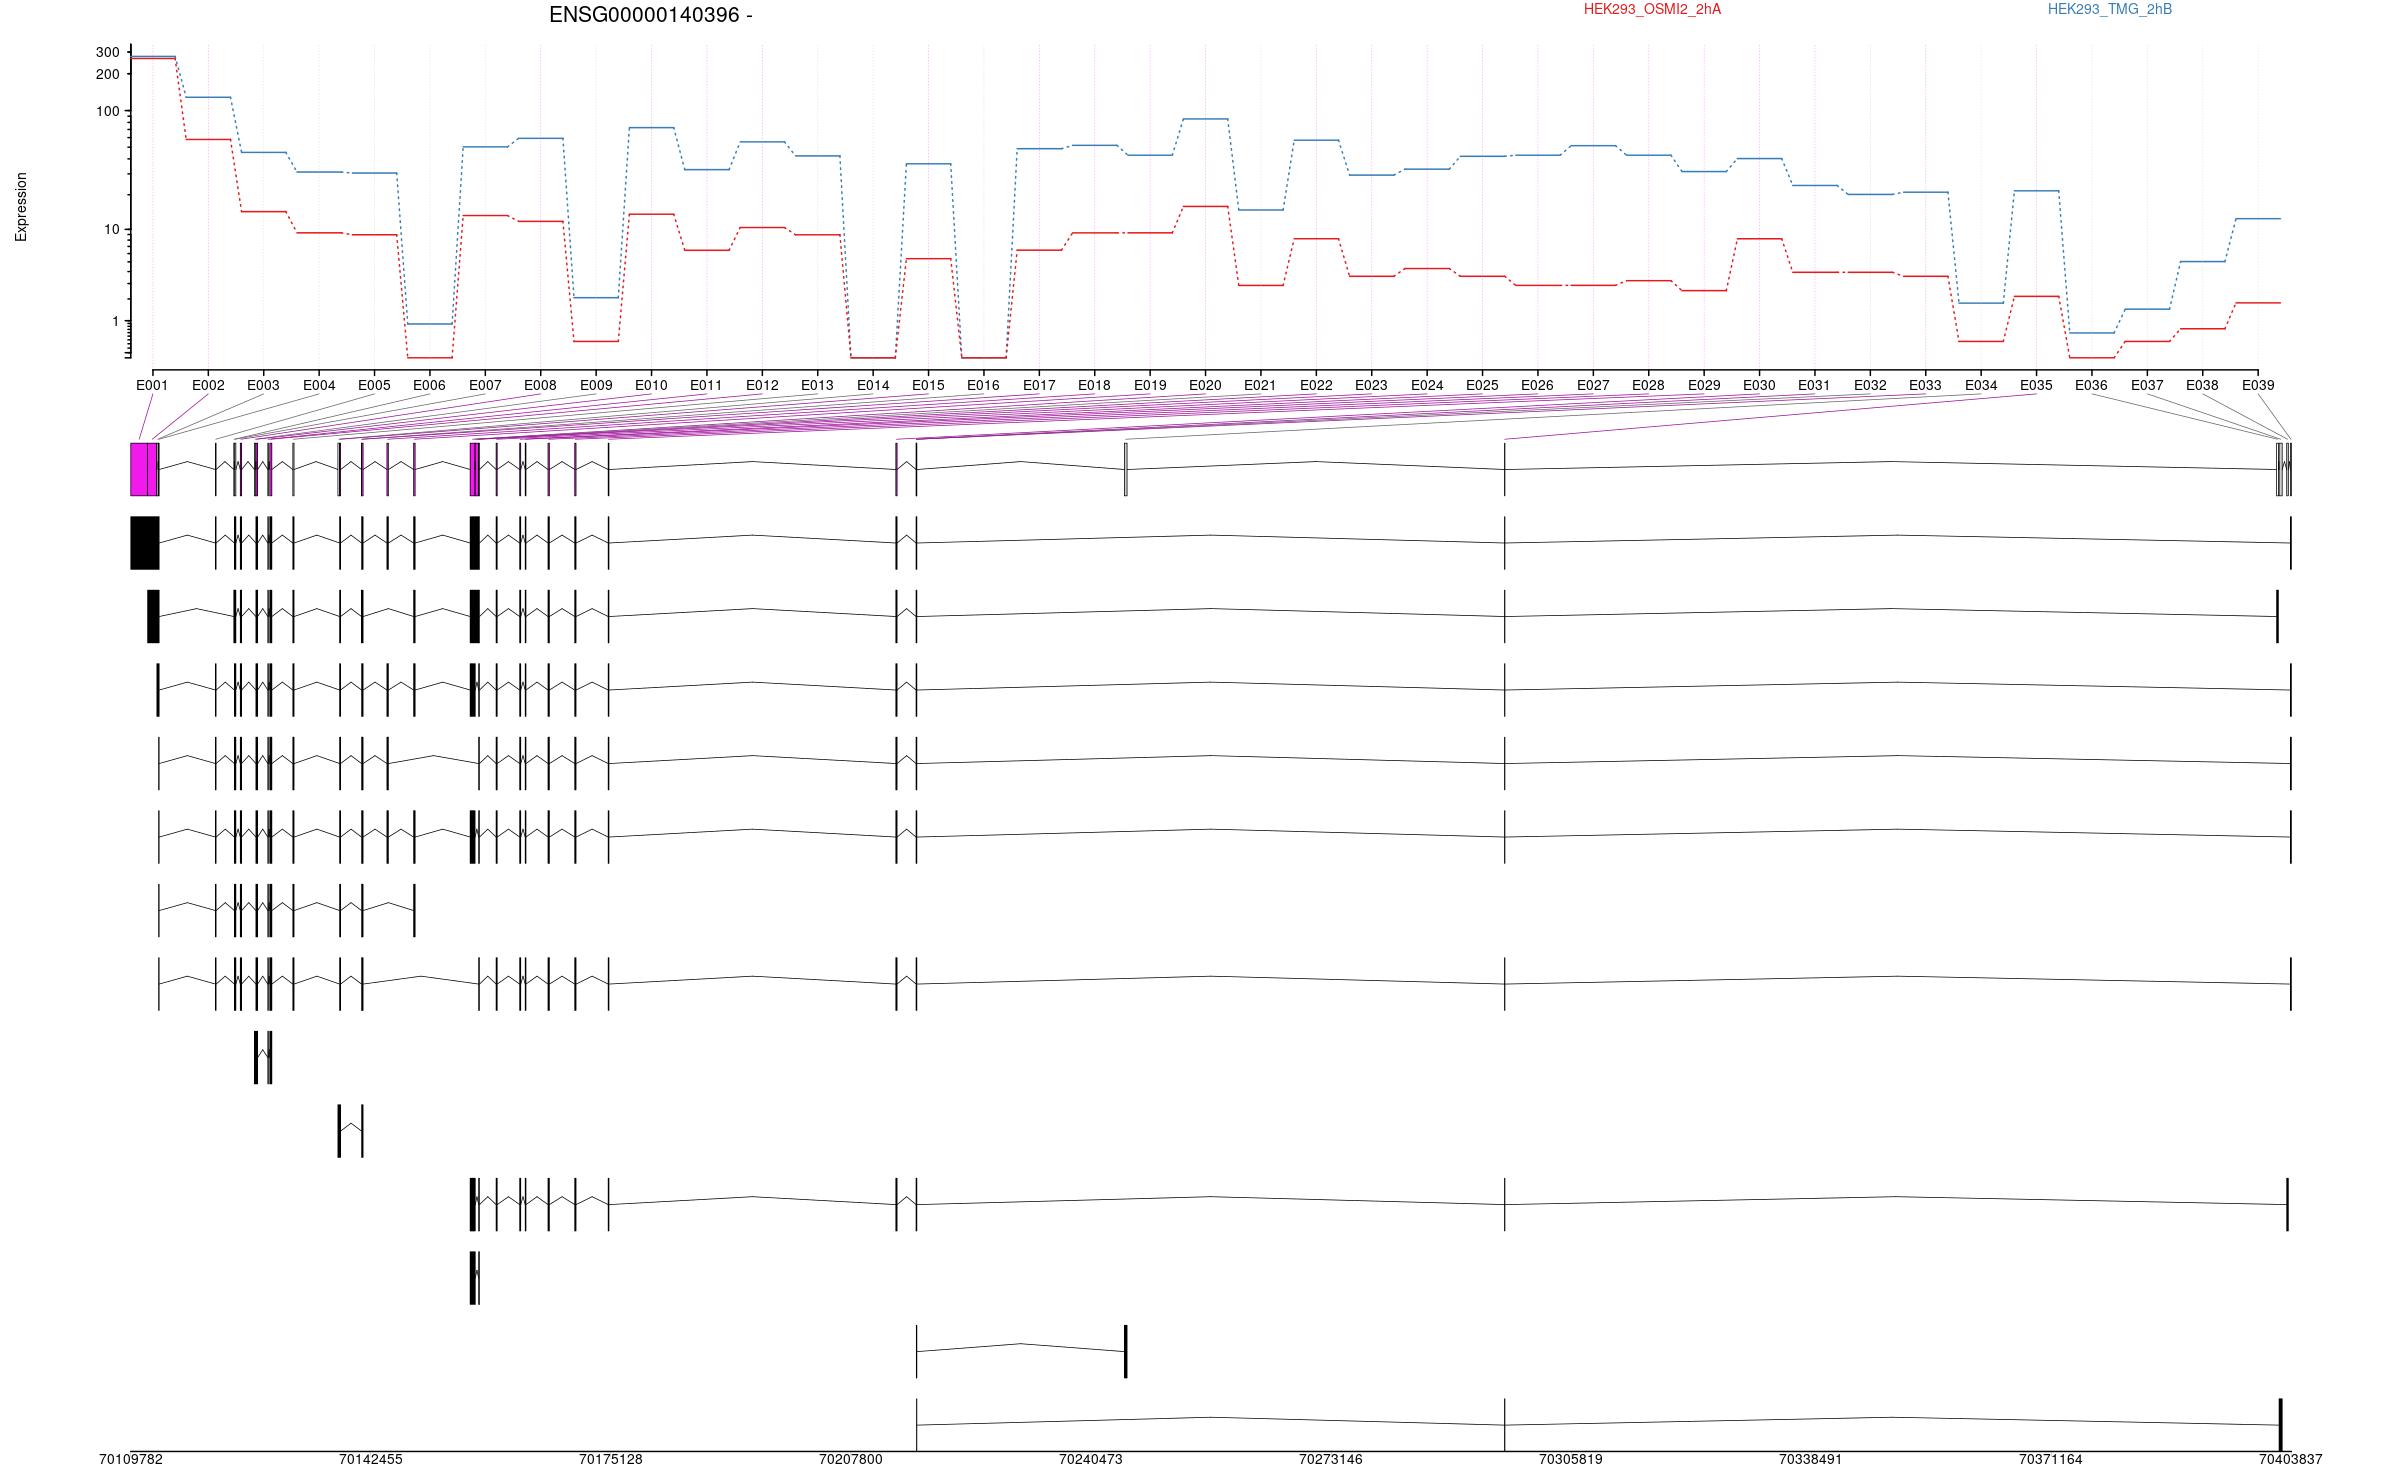Click genomic coordinate 70403837
2400x1480 pixels.
tap(2291, 1459)
